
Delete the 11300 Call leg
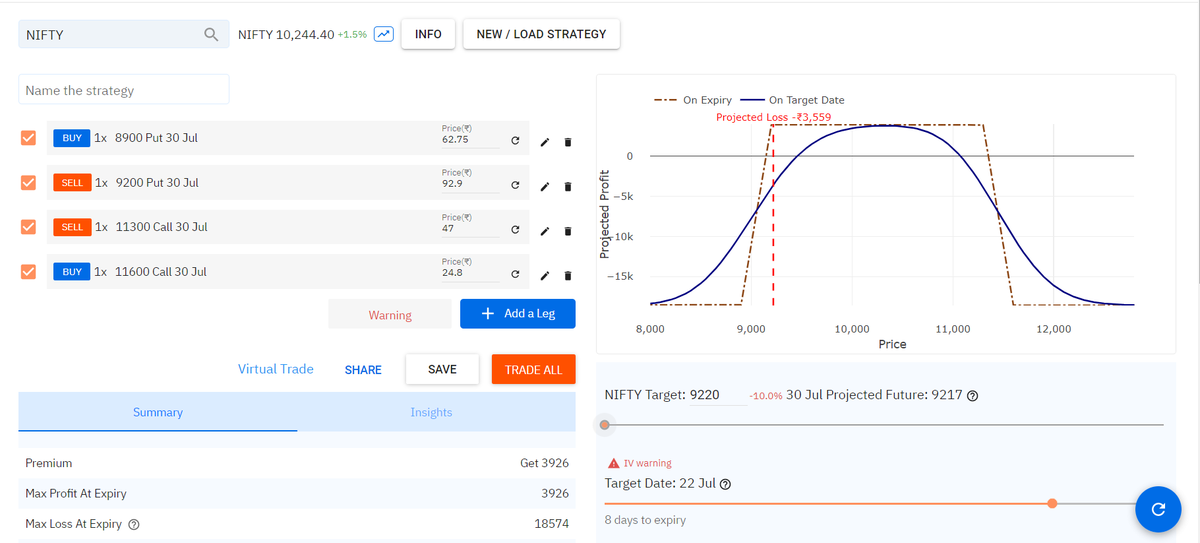tap(568, 231)
